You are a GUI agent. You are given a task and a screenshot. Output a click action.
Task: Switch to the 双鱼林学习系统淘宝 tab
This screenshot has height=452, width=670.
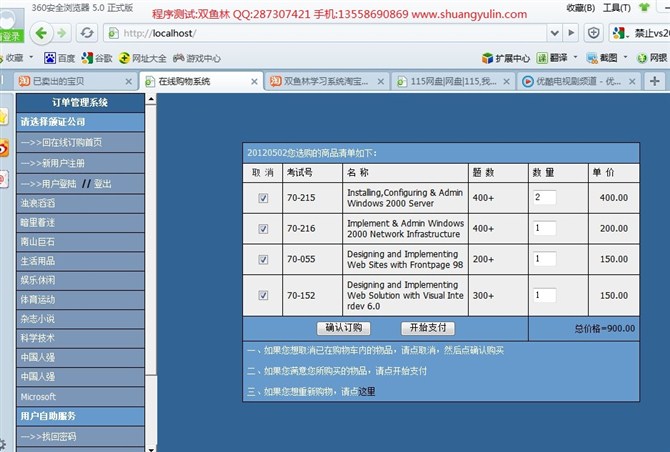coord(327,81)
